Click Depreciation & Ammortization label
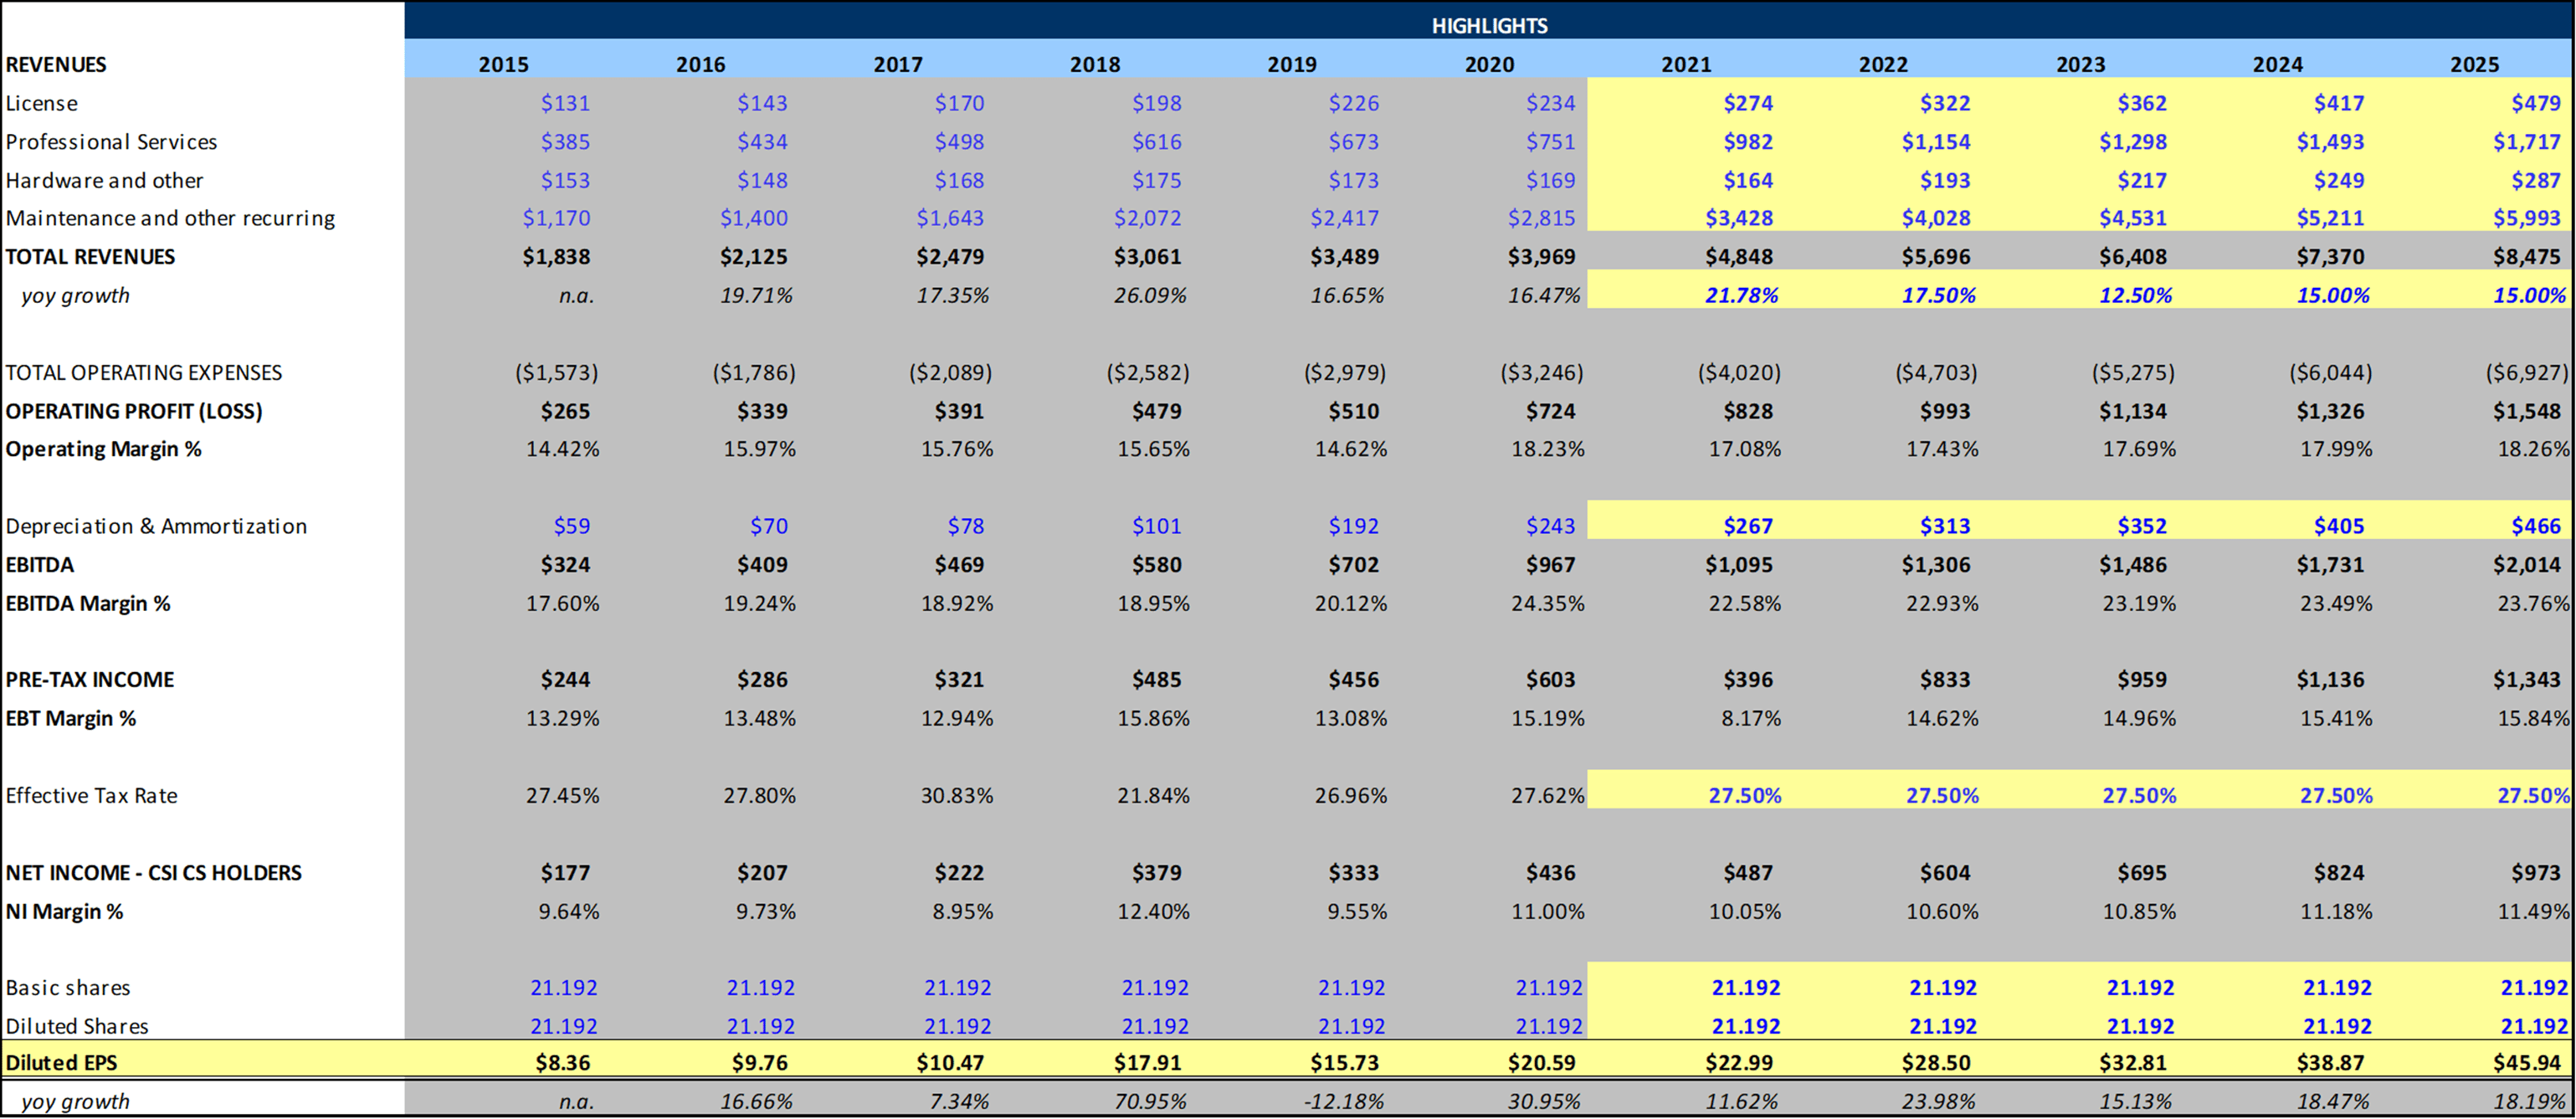Viewport: 2576px width, 1119px height. click(156, 526)
